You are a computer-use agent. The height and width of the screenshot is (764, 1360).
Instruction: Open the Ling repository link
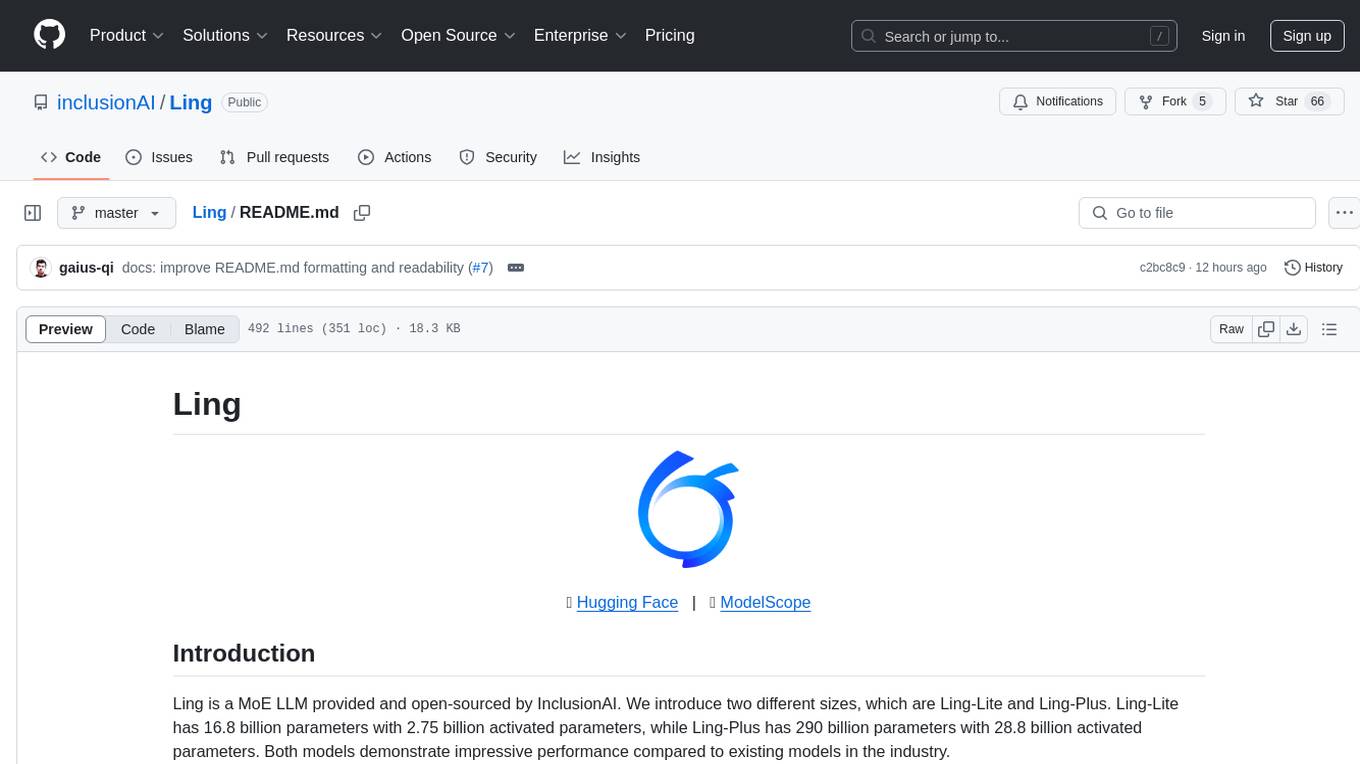191,102
